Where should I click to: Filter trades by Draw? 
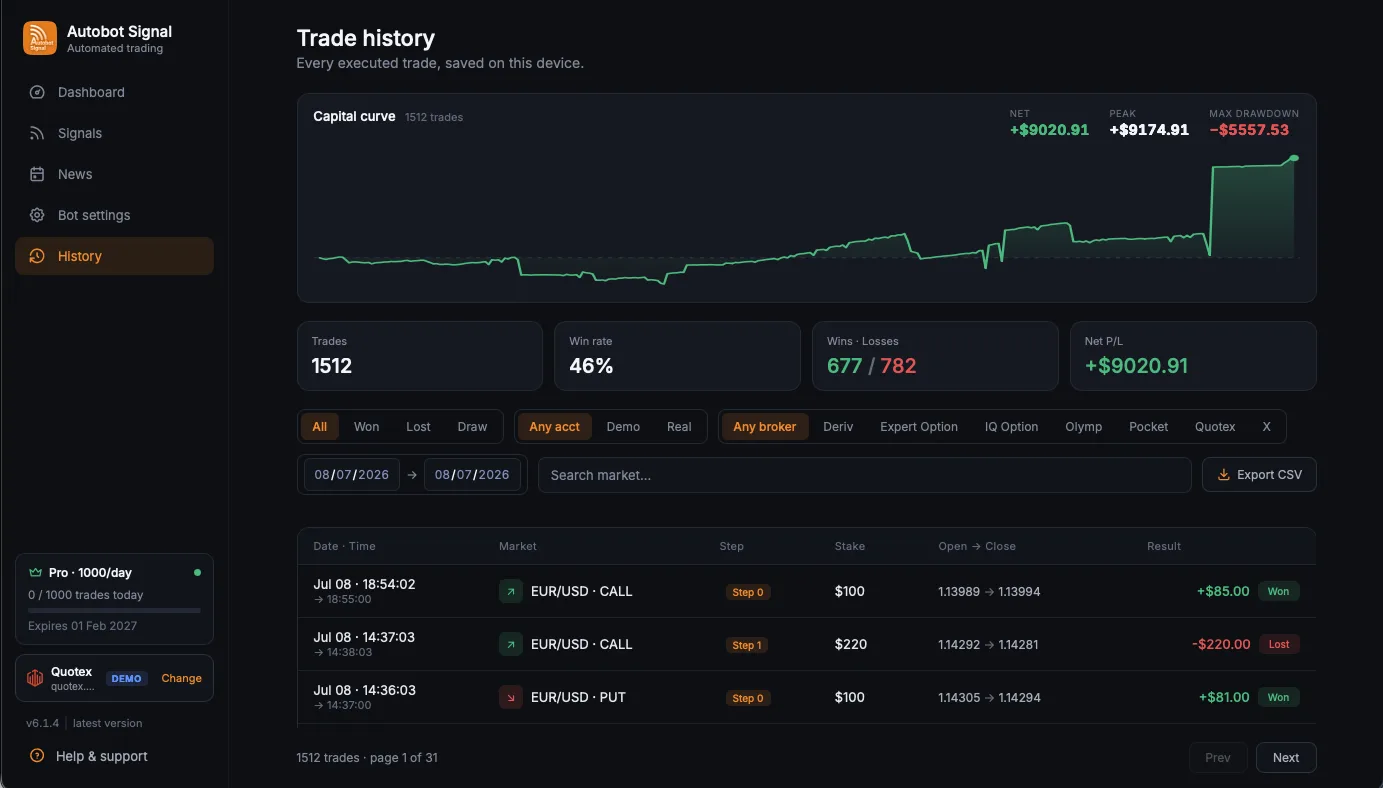[472, 426]
